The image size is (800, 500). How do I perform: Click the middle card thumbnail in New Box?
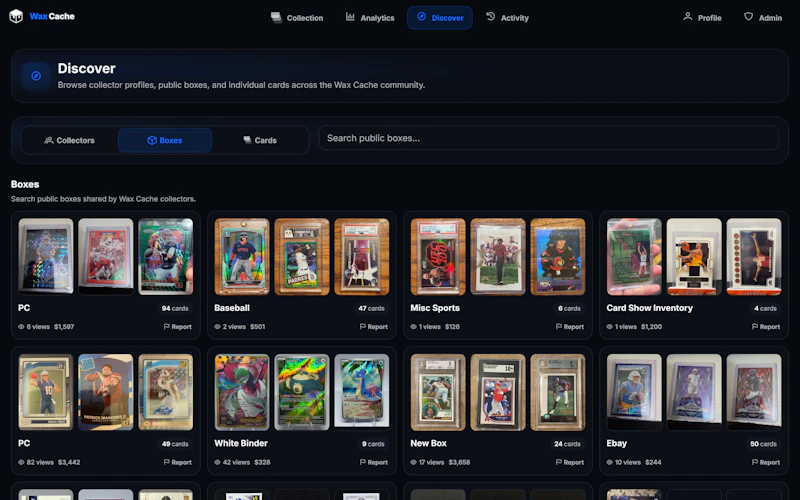coord(497,392)
